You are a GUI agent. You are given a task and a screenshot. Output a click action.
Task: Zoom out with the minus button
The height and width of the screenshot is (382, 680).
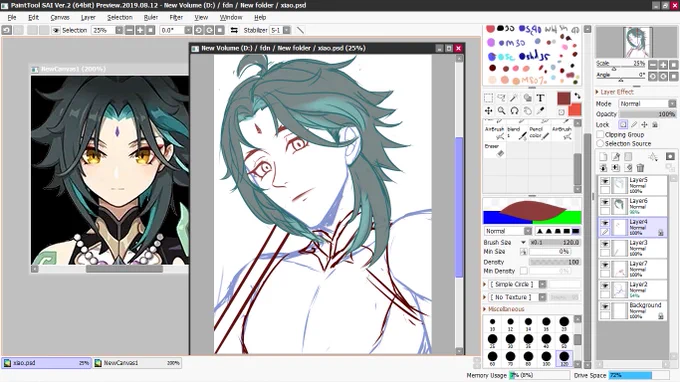tap(129, 30)
